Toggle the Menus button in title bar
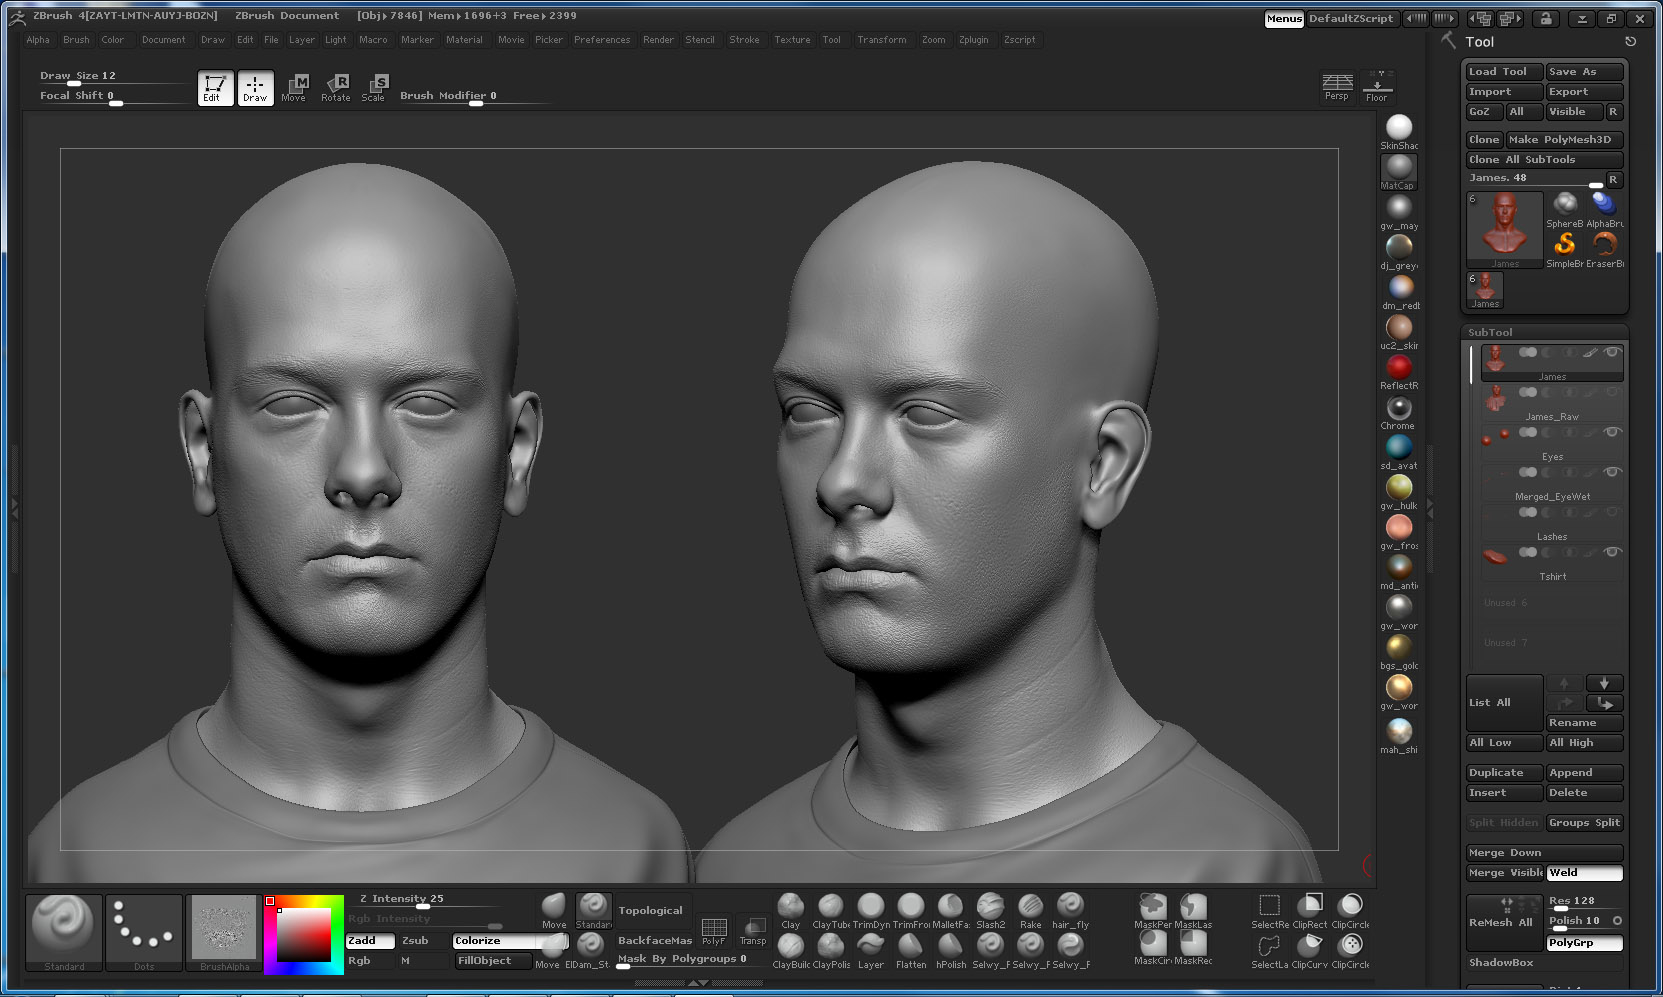Screen dimensions: 1663x997 click(1284, 19)
